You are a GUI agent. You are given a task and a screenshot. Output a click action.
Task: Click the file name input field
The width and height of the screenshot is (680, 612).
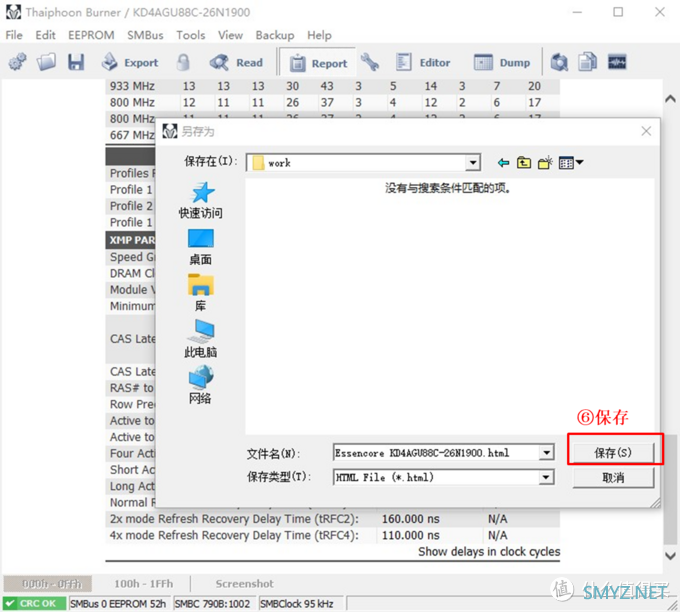coord(436,453)
